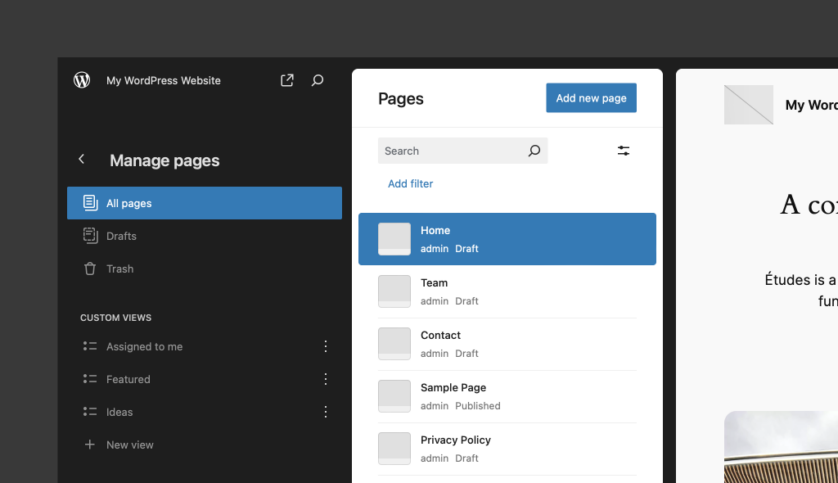Open the Trash view
Viewport: 838px width, 483px height.
(204, 269)
